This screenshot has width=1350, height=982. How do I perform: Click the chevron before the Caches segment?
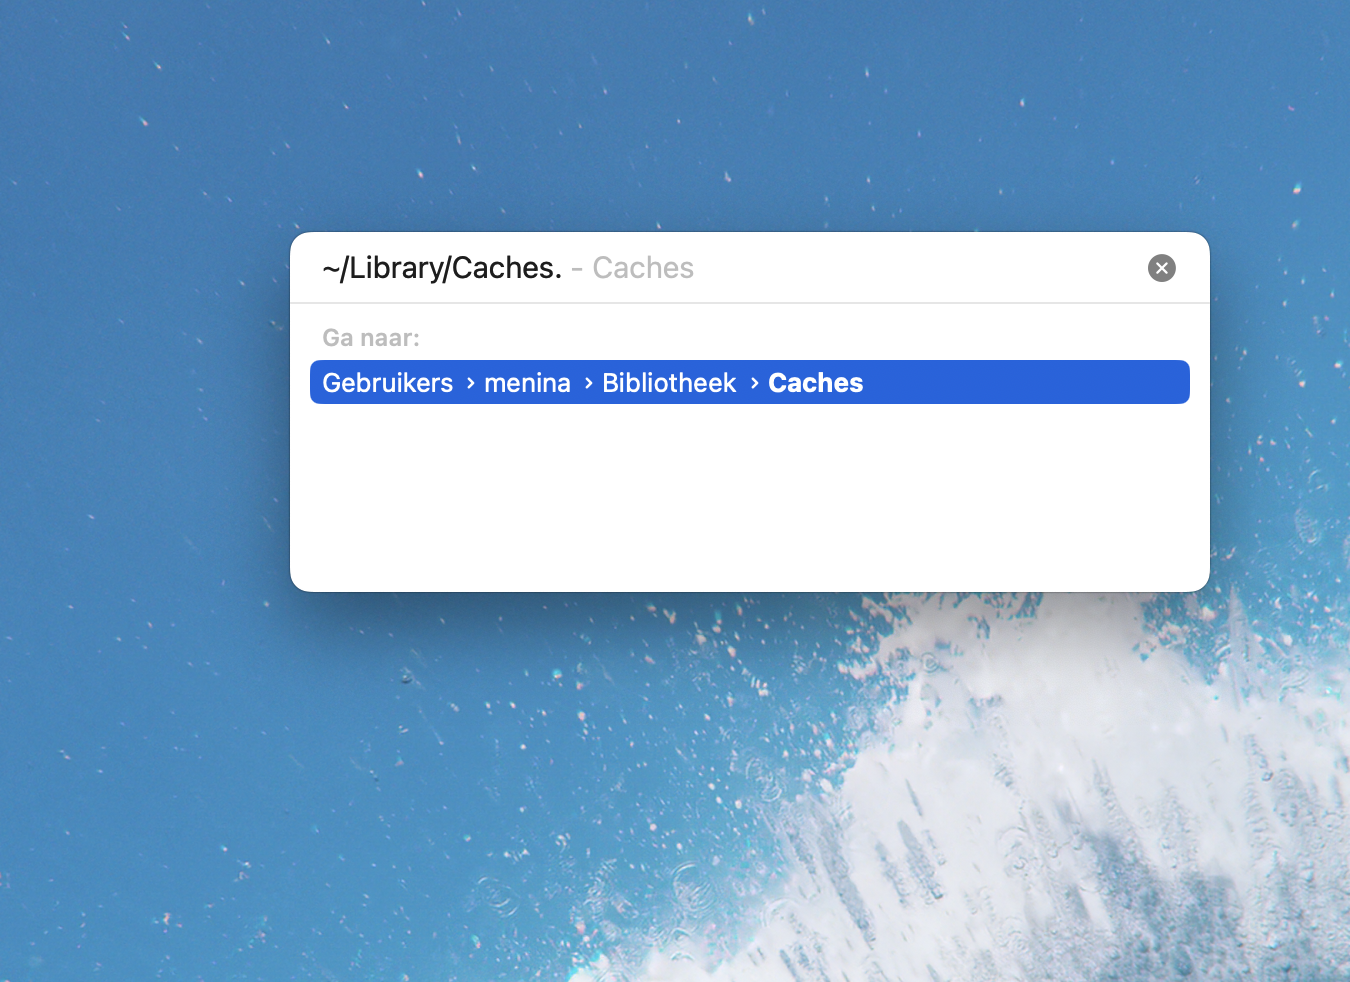(x=754, y=383)
